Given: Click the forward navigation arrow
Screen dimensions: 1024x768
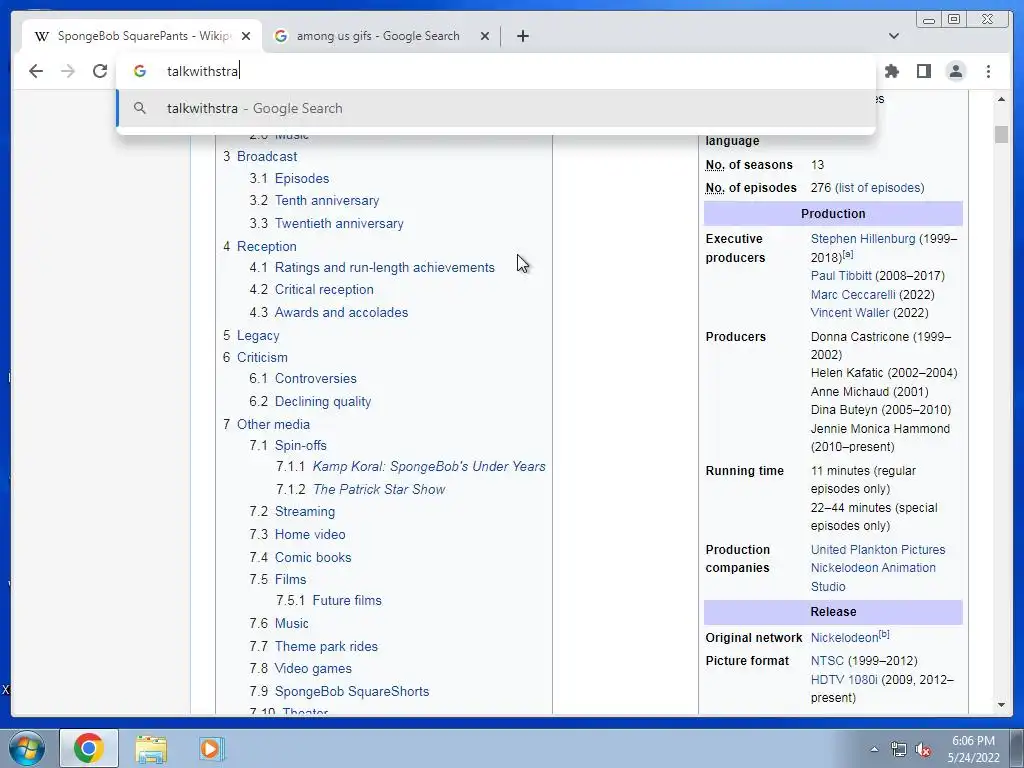Looking at the screenshot, I should point(68,71).
